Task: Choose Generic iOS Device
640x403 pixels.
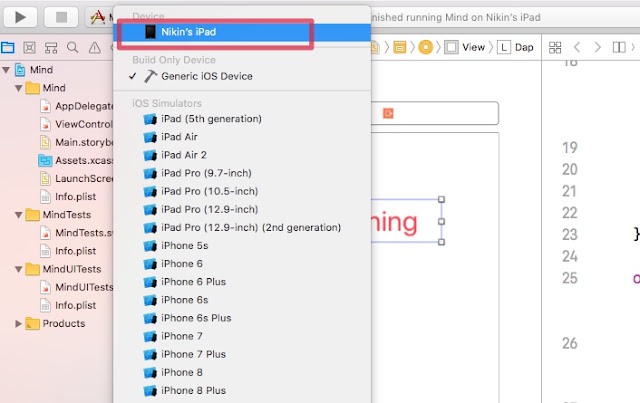Action: pos(242,76)
